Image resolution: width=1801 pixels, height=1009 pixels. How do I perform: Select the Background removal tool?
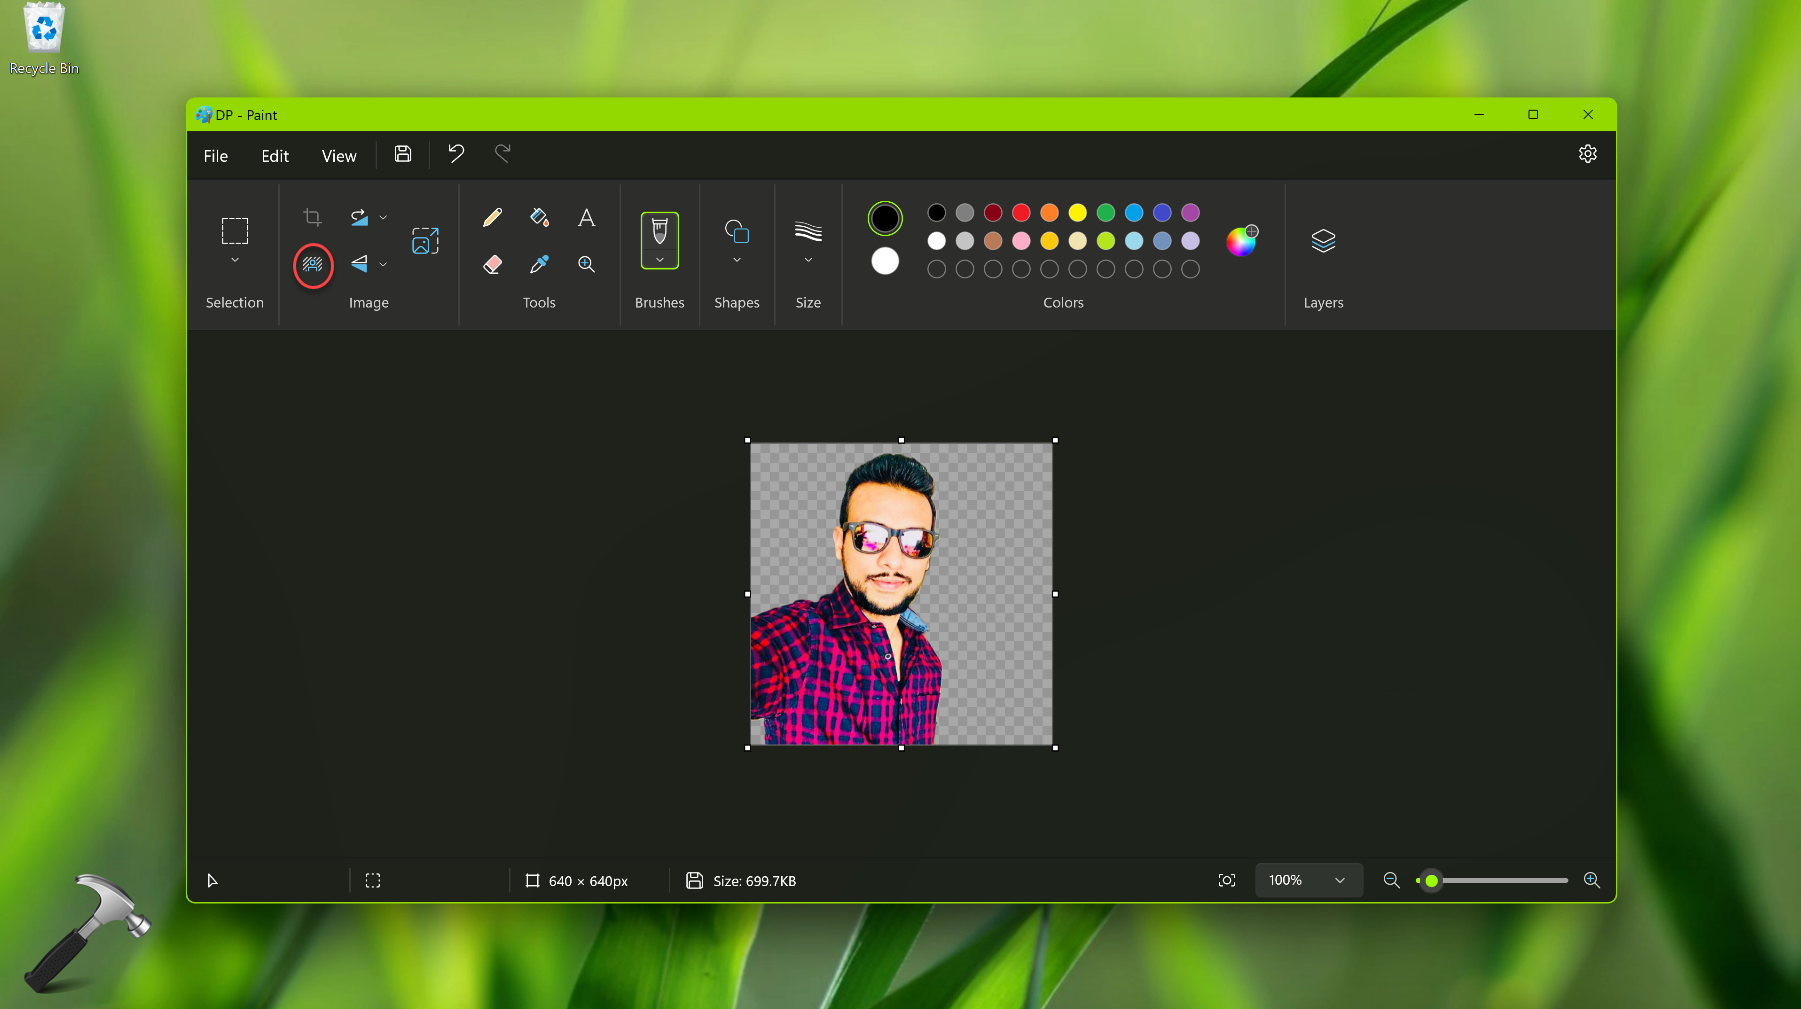[x=313, y=266]
